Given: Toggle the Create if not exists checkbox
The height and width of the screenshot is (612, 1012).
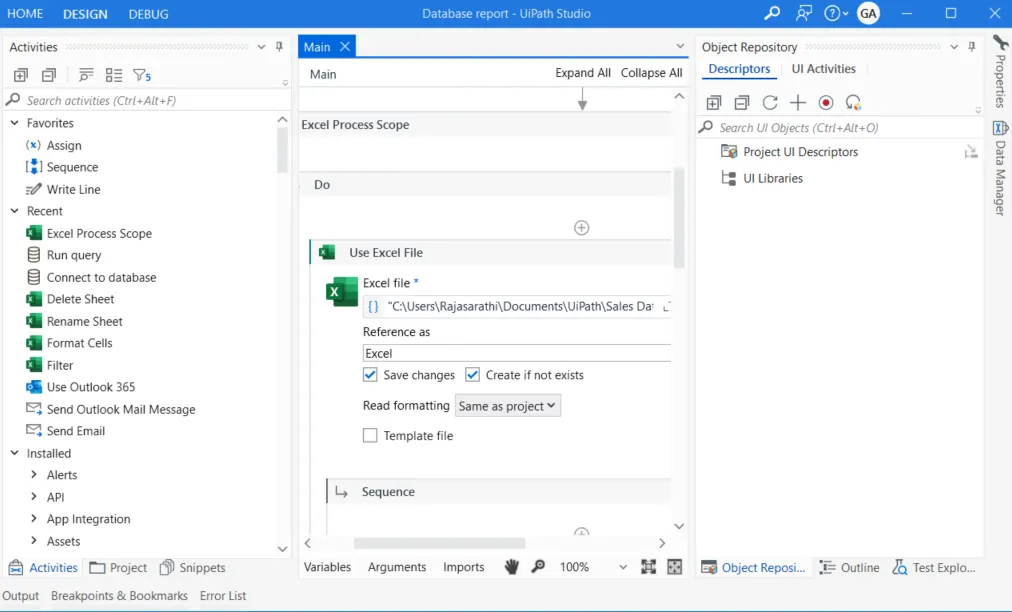Looking at the screenshot, I should pos(473,375).
